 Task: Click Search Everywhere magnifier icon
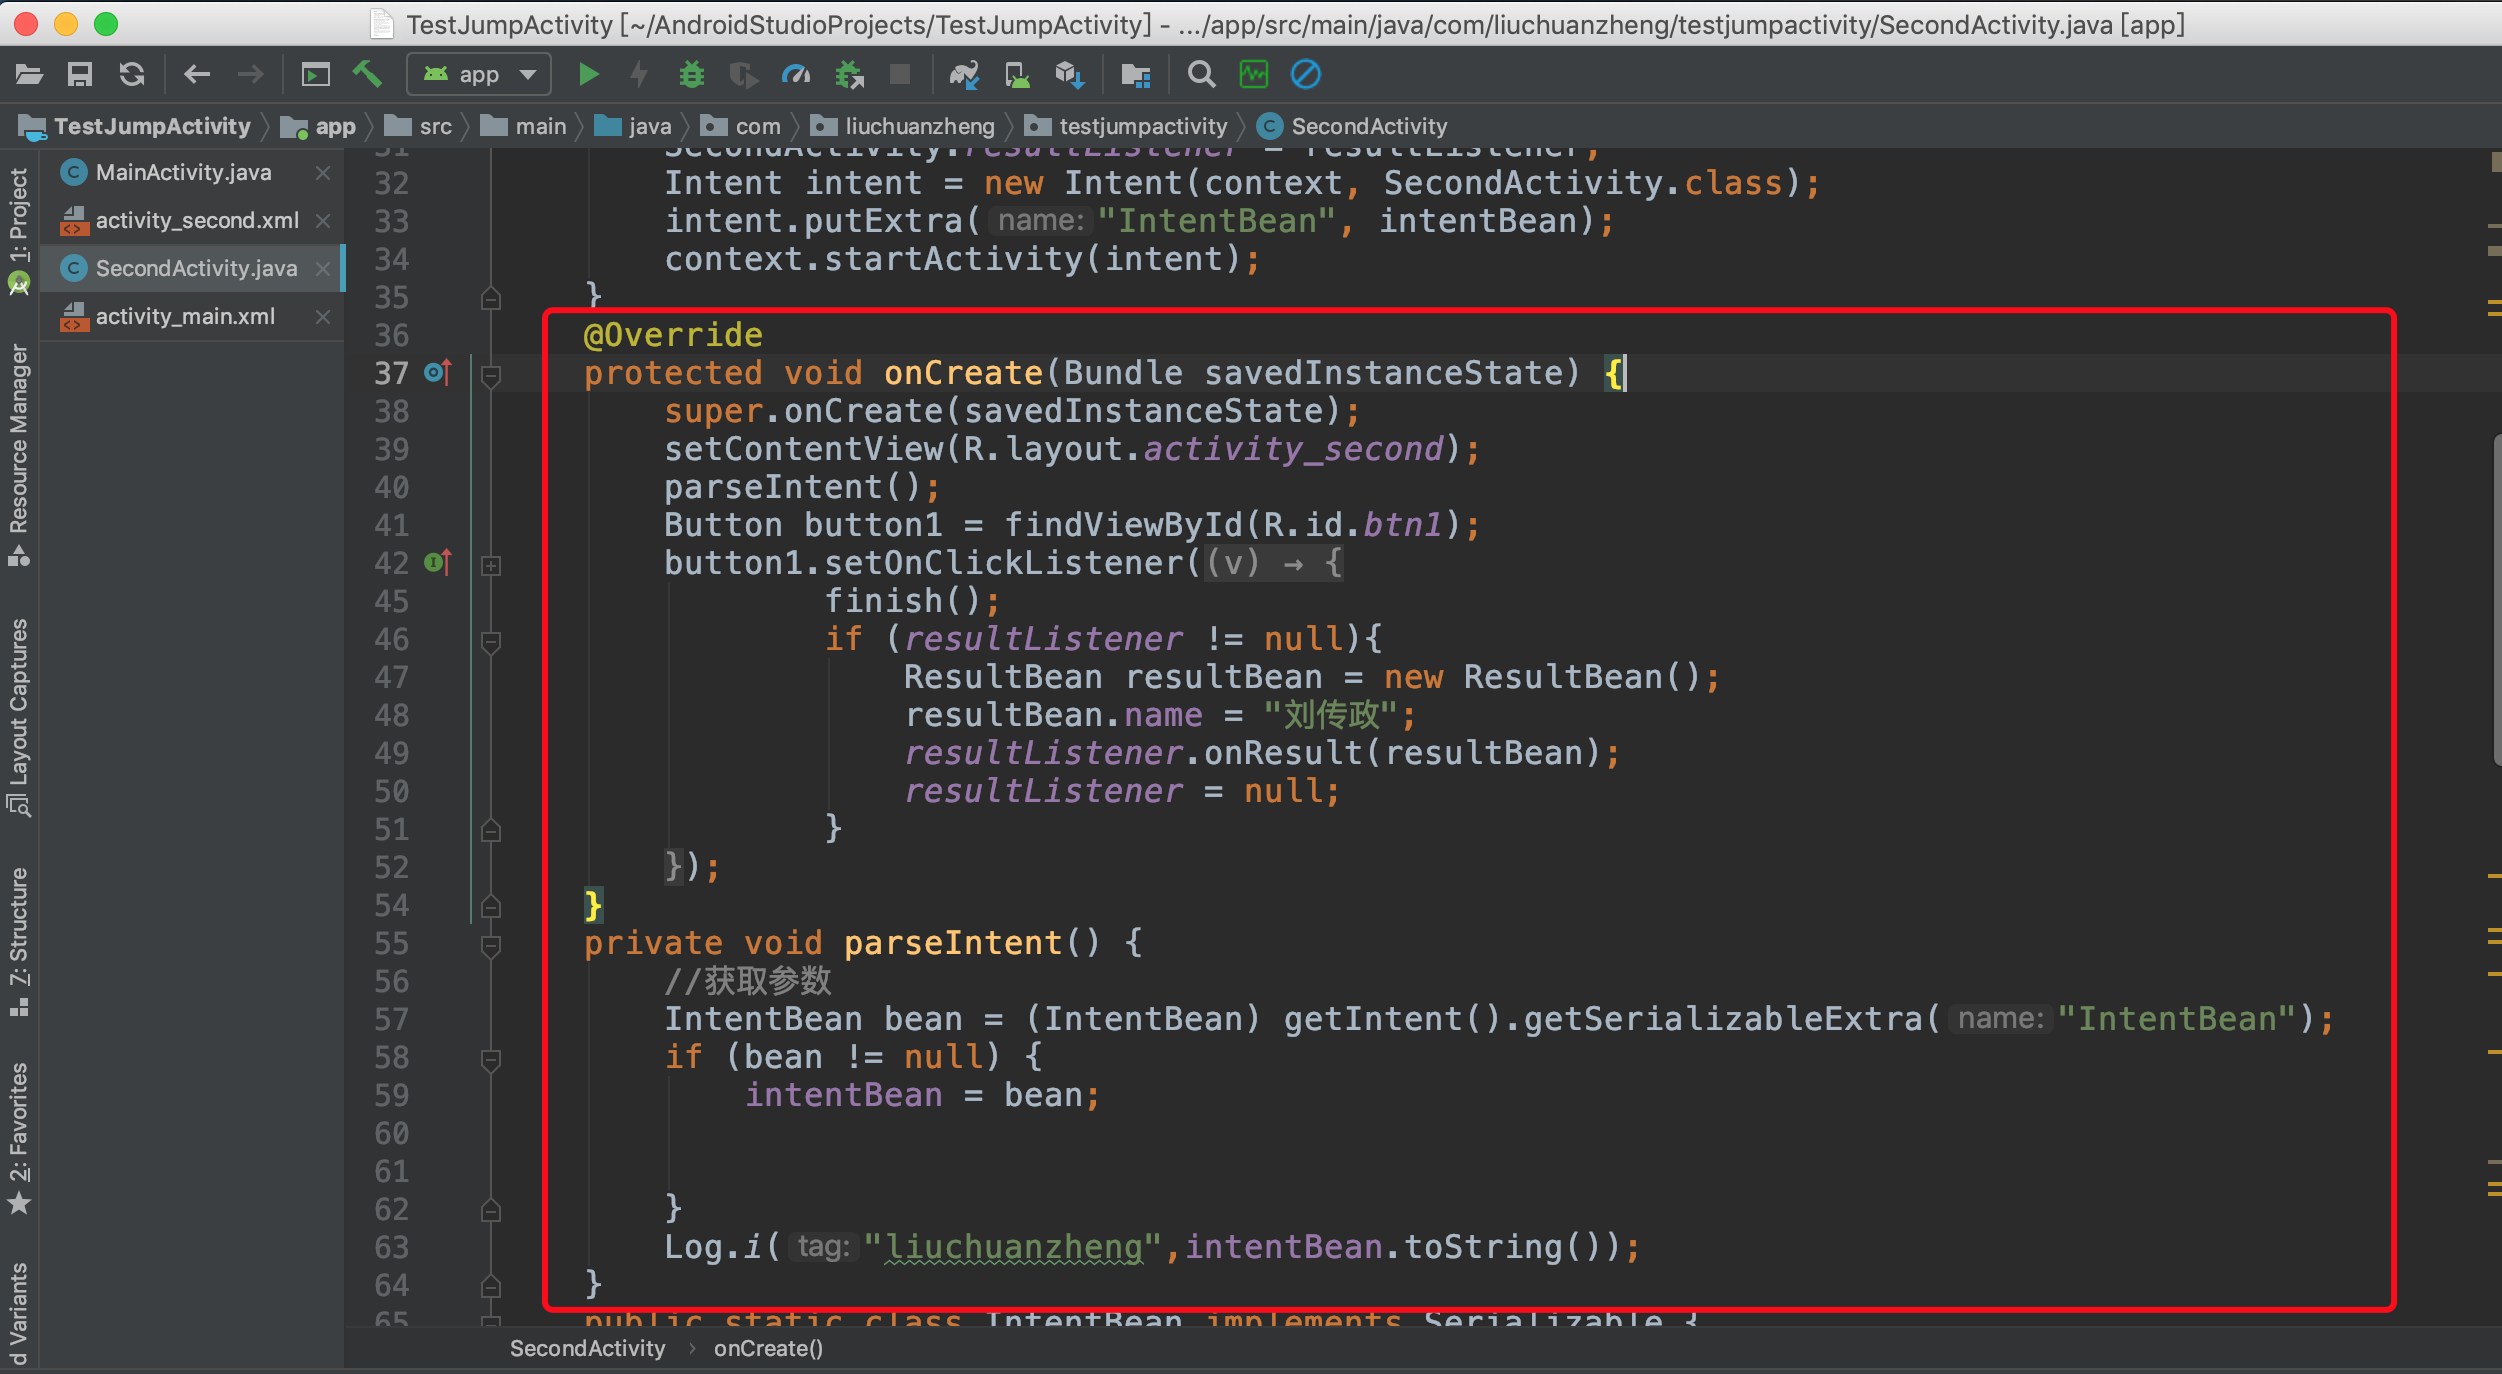tap(1201, 74)
